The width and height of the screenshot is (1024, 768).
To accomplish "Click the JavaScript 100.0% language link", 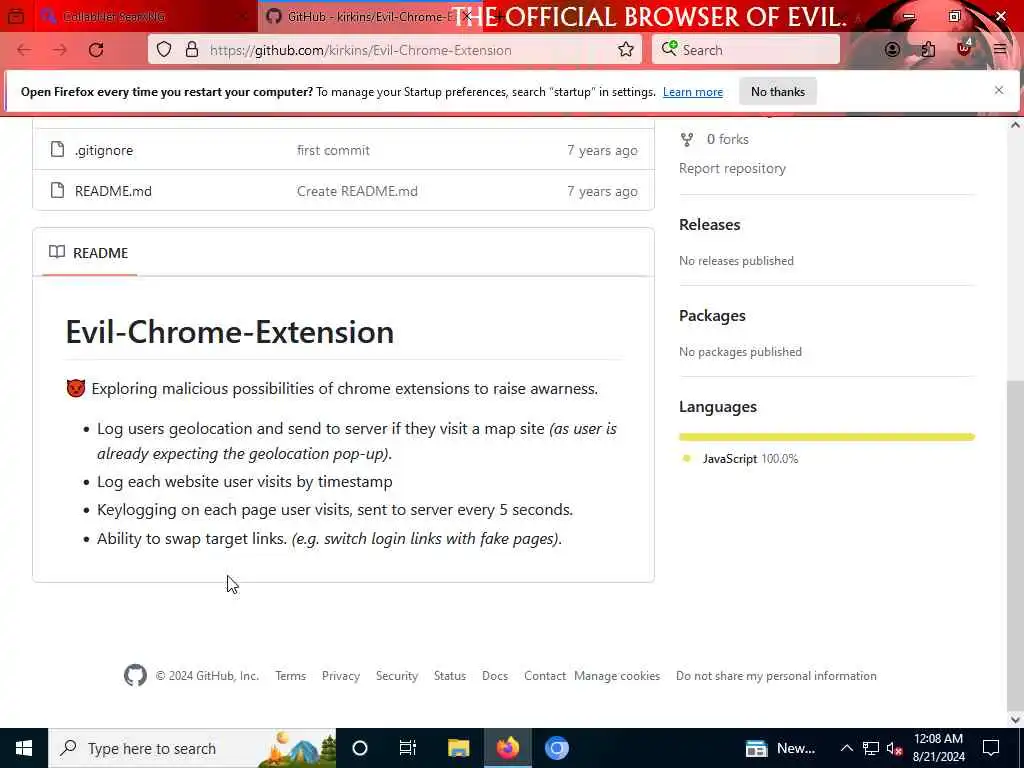I will click(750, 458).
